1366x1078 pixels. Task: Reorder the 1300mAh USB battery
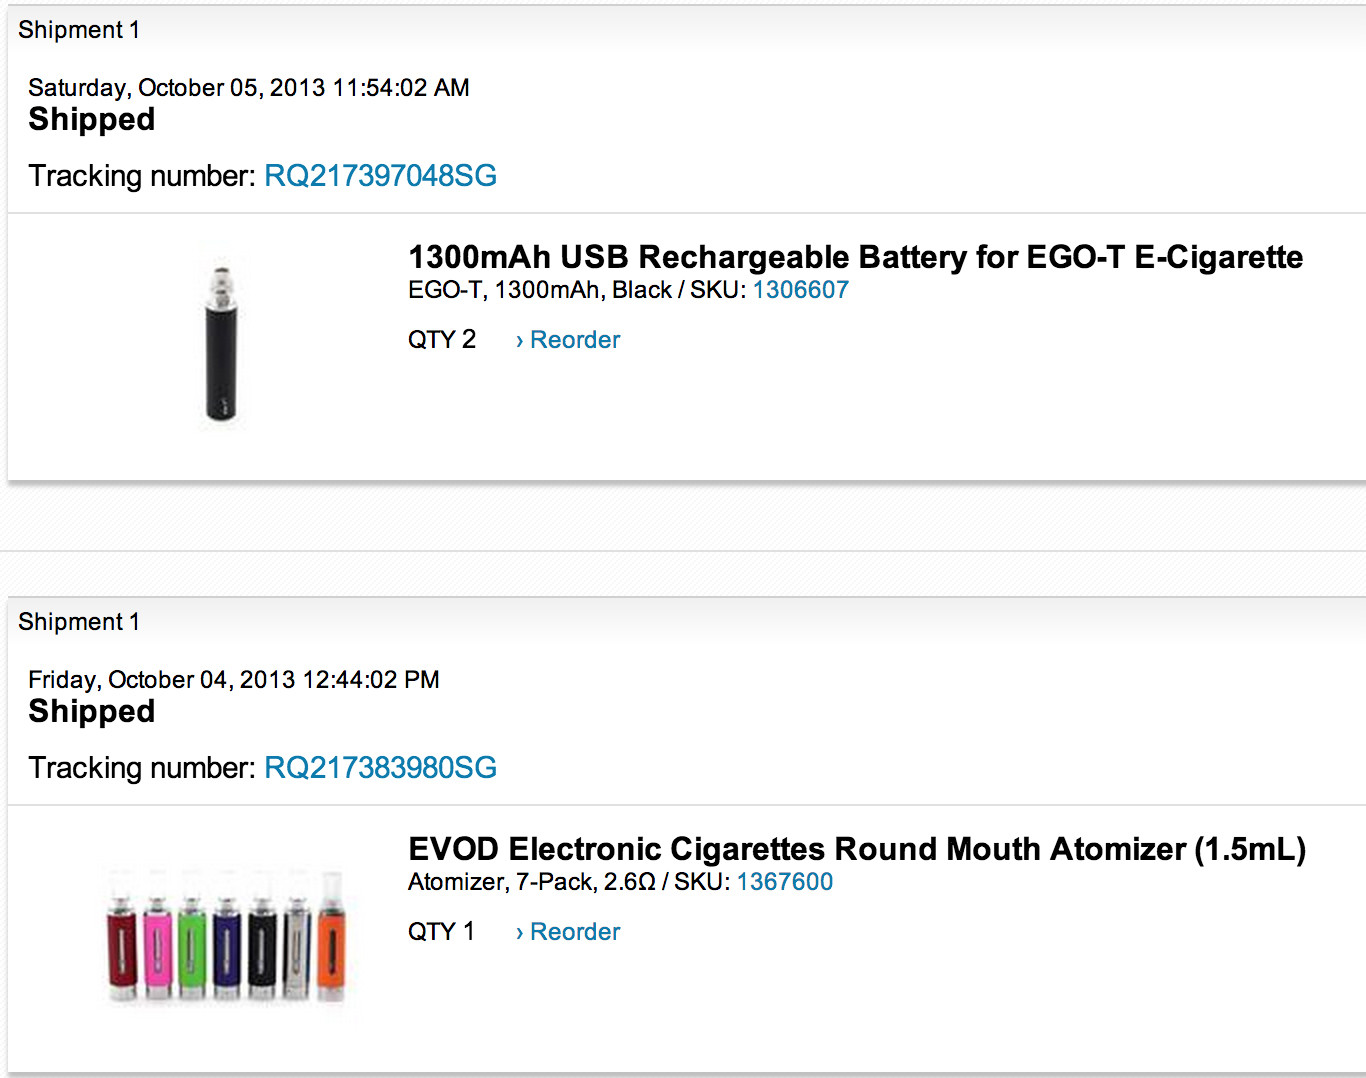pos(568,340)
